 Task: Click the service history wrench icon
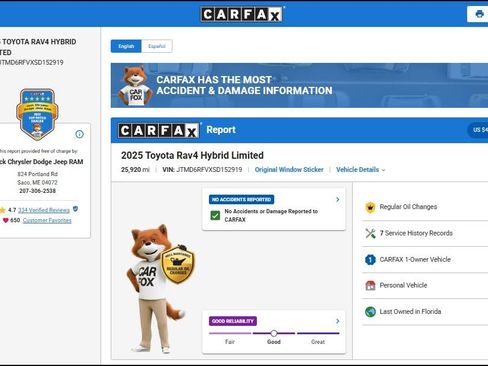pyautogui.click(x=370, y=233)
